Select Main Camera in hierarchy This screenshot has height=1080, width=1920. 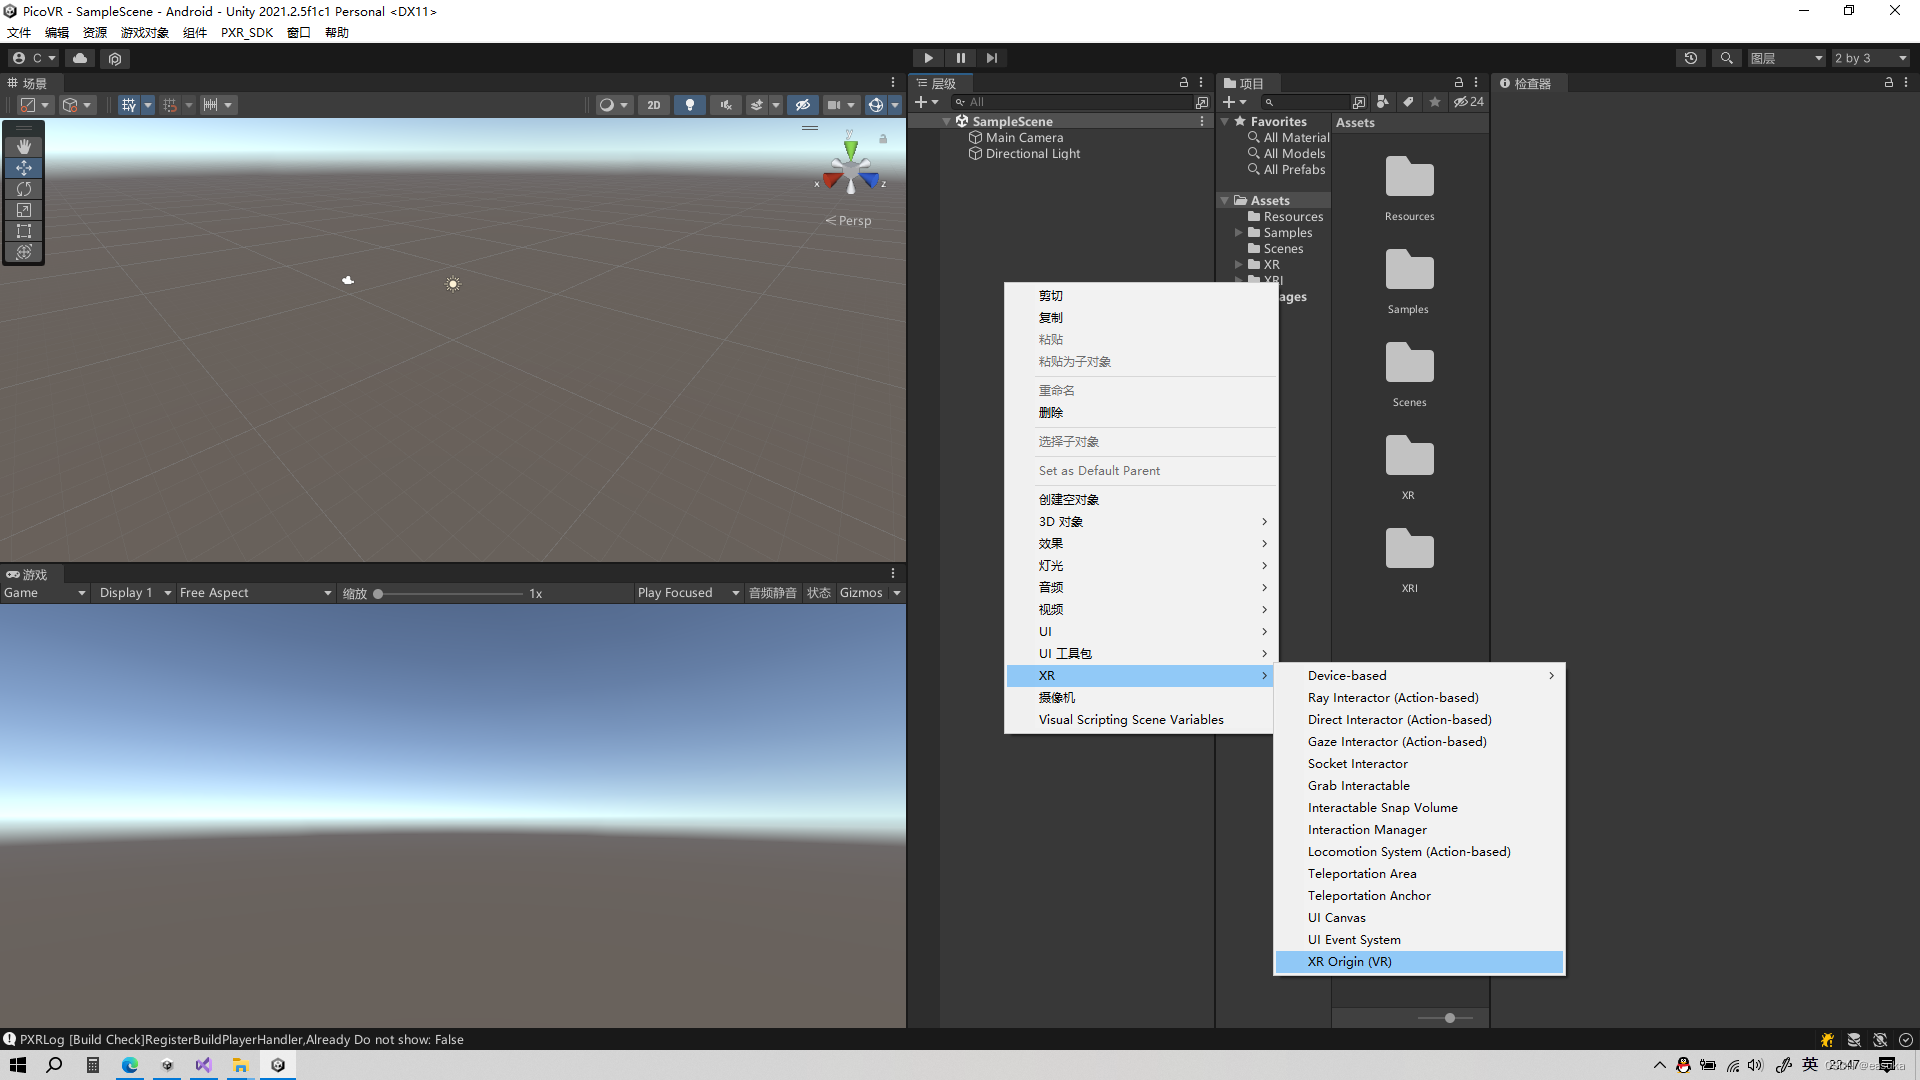coord(1024,138)
